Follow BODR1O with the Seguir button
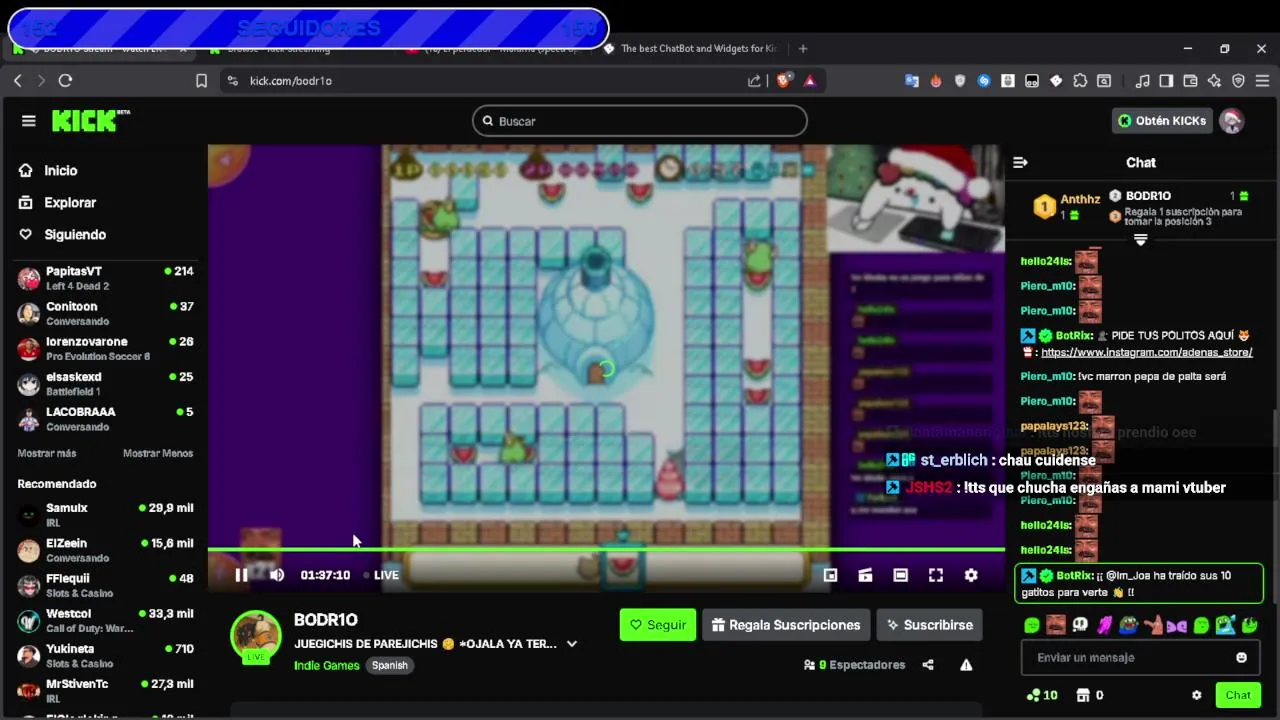Screen dimensions: 1280x720 pyautogui.click(x=658, y=625)
